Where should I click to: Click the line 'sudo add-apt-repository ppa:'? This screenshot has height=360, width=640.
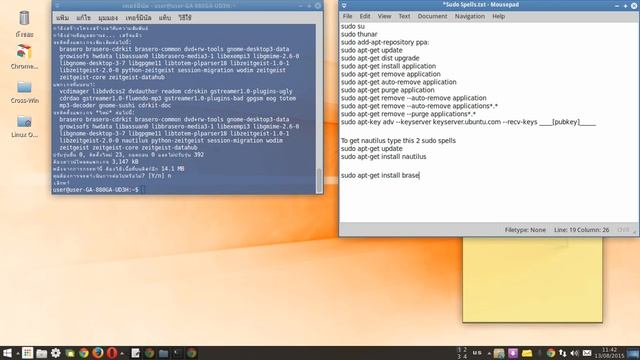click(x=385, y=42)
